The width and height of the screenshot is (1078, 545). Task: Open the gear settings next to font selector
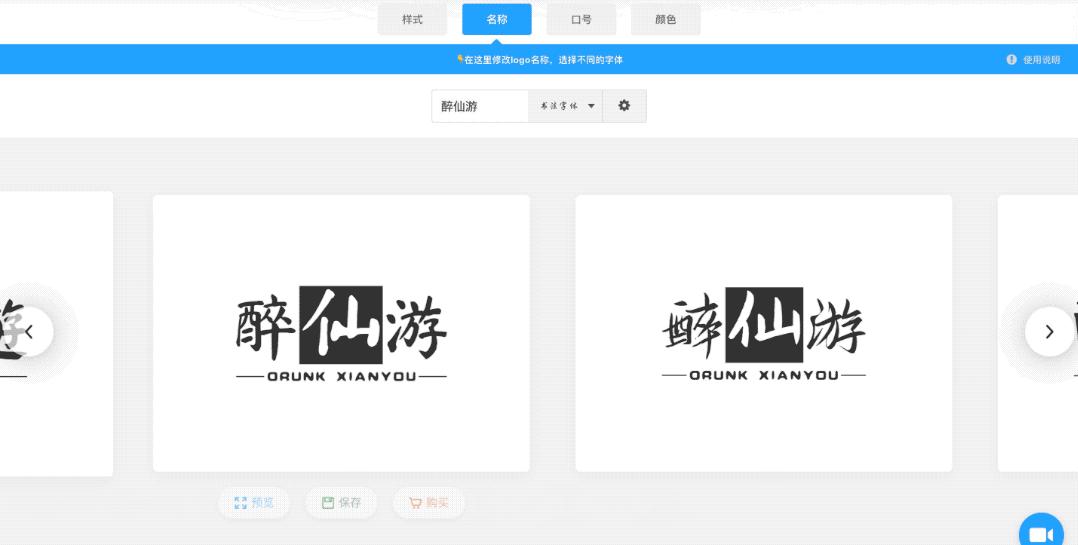624,106
